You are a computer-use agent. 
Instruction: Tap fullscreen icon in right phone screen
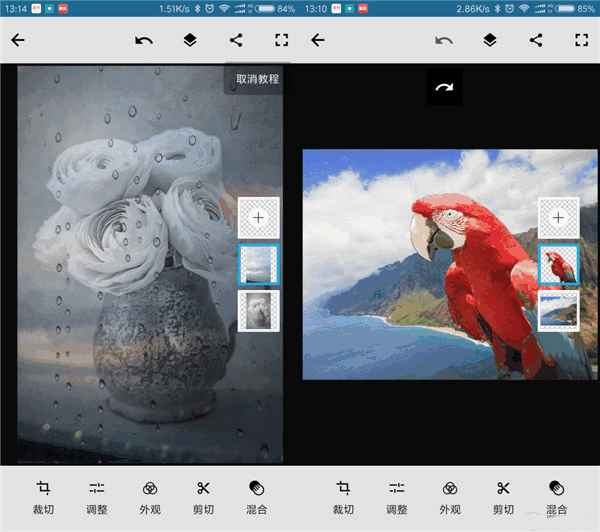[x=582, y=40]
